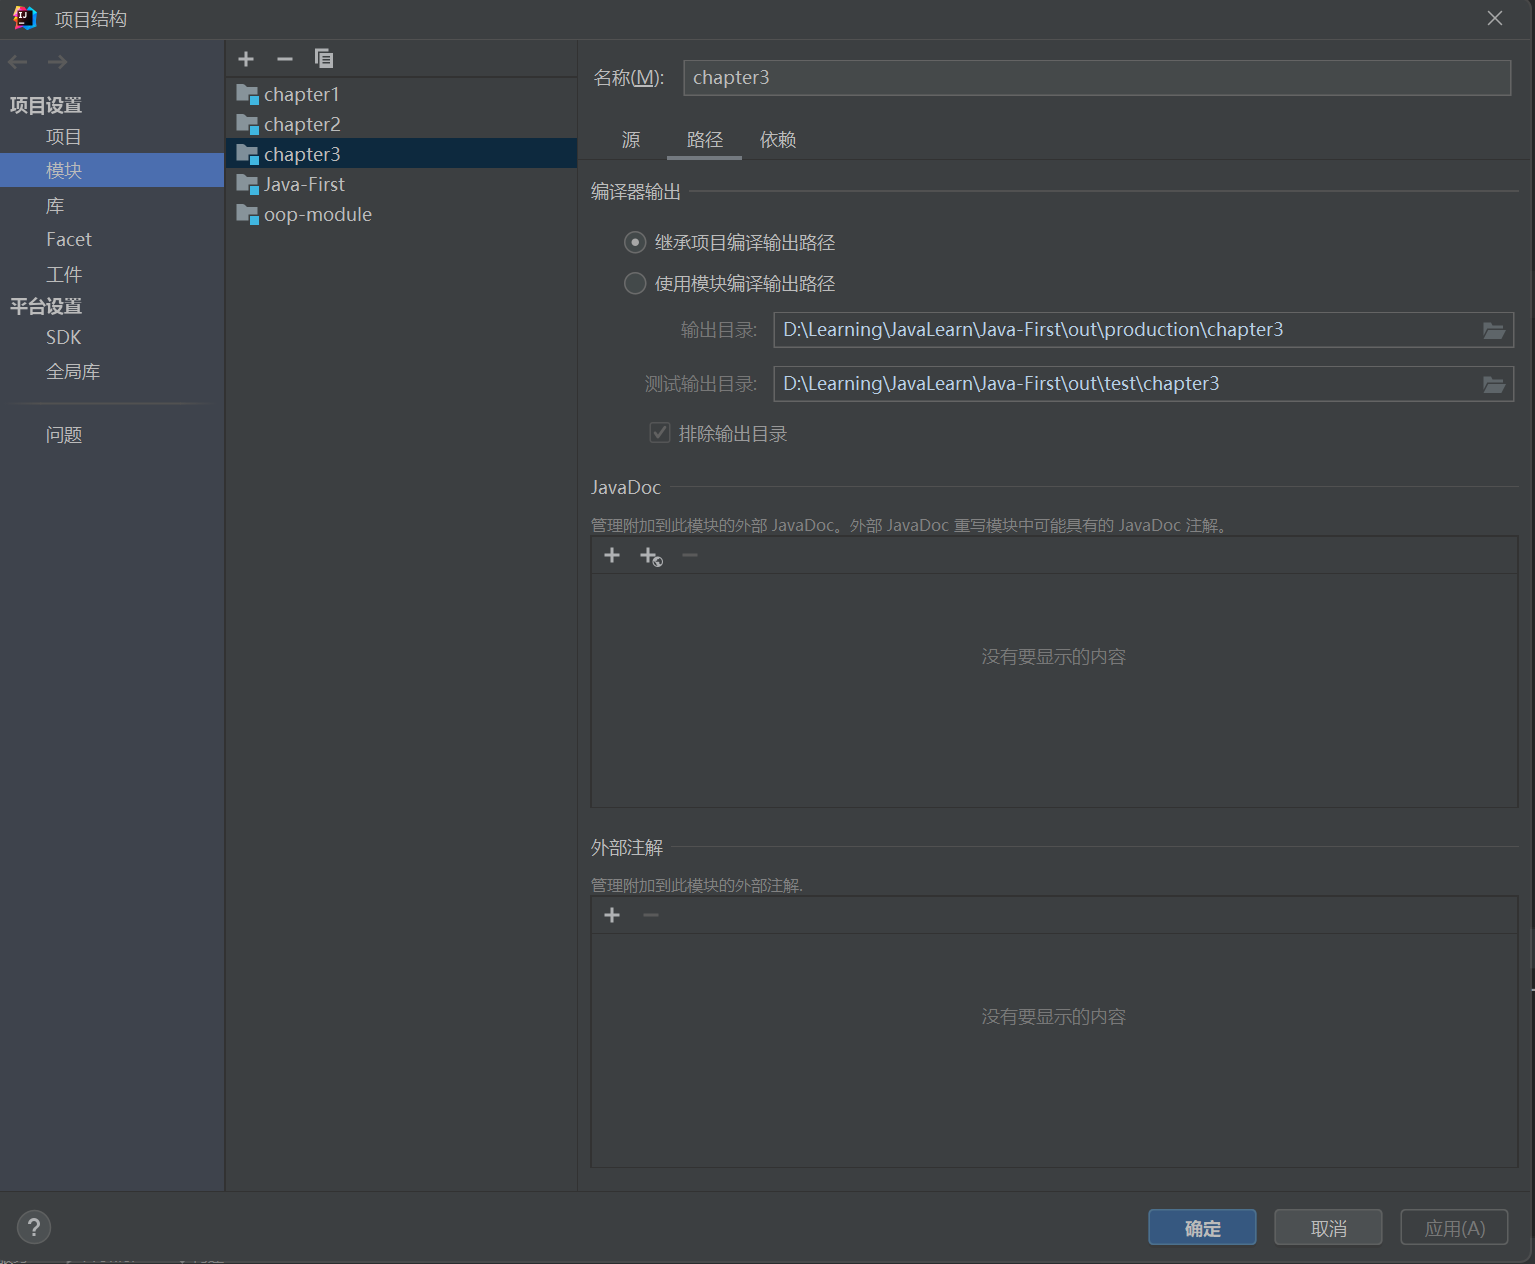Viewport: 1535px width, 1264px height.
Task: Click the IntelliJ IDEA title bar icon
Action: (x=24, y=18)
